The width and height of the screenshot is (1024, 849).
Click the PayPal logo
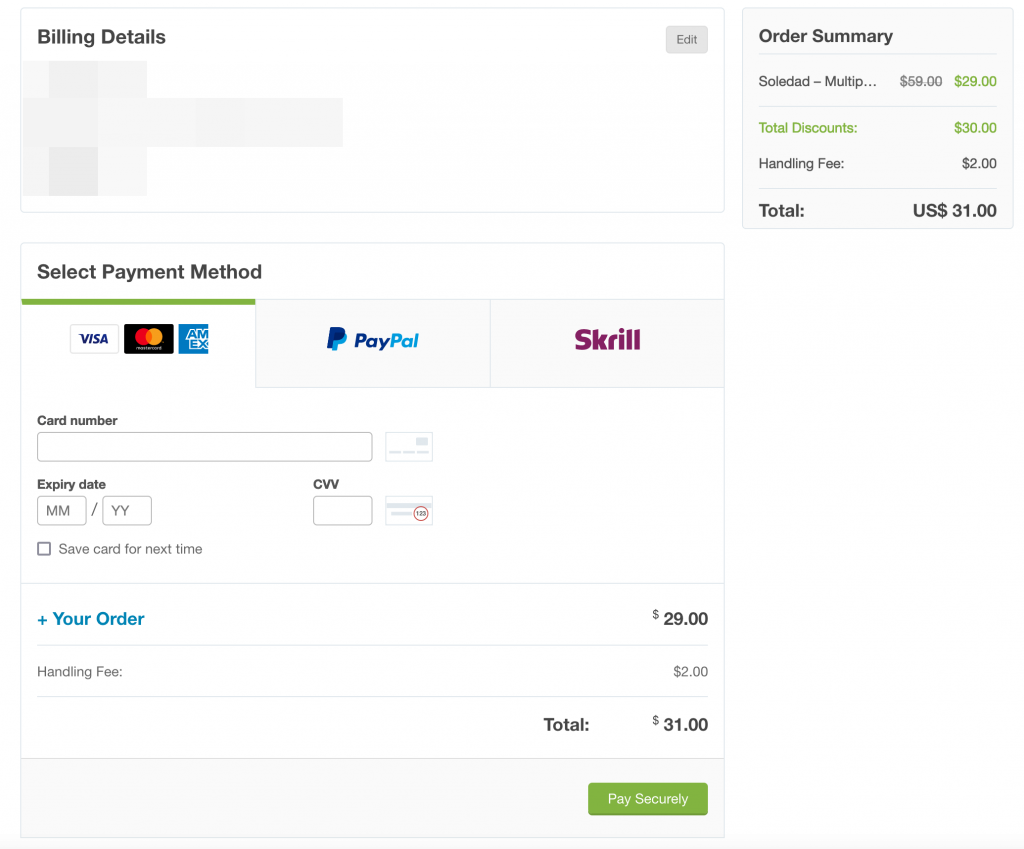[373, 340]
